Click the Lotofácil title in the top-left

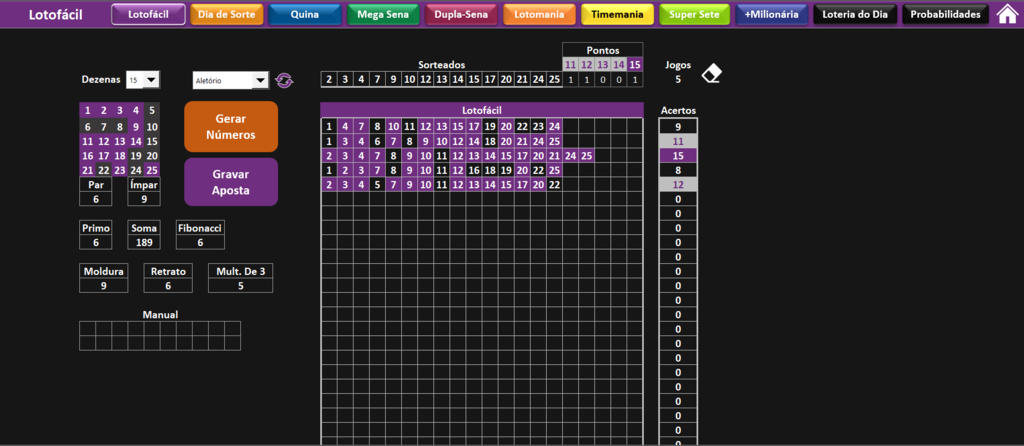56,14
